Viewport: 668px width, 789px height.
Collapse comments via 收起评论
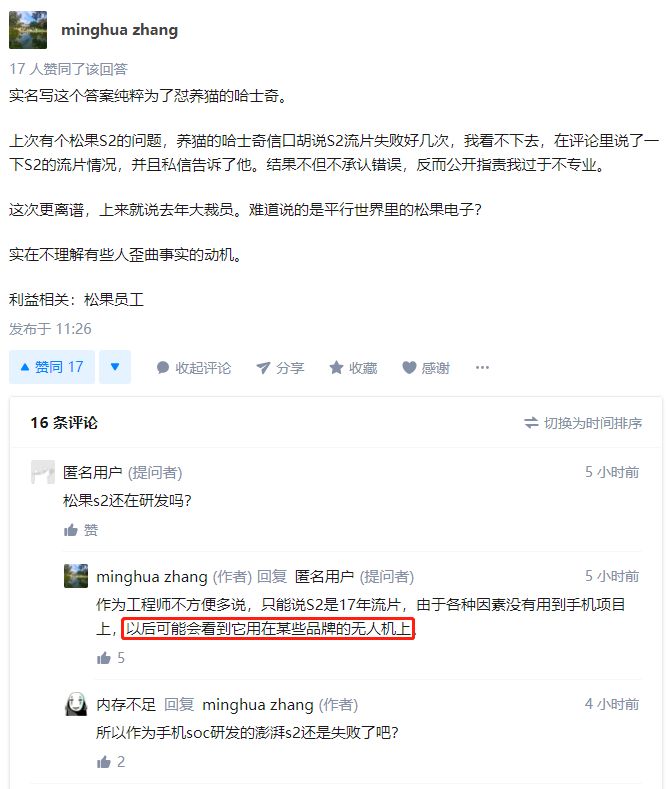[x=194, y=368]
